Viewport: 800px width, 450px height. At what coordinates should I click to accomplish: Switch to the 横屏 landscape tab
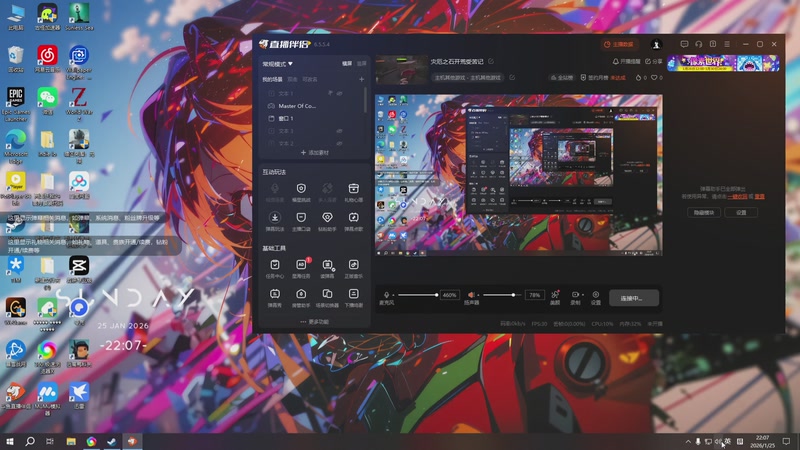tap(347, 64)
